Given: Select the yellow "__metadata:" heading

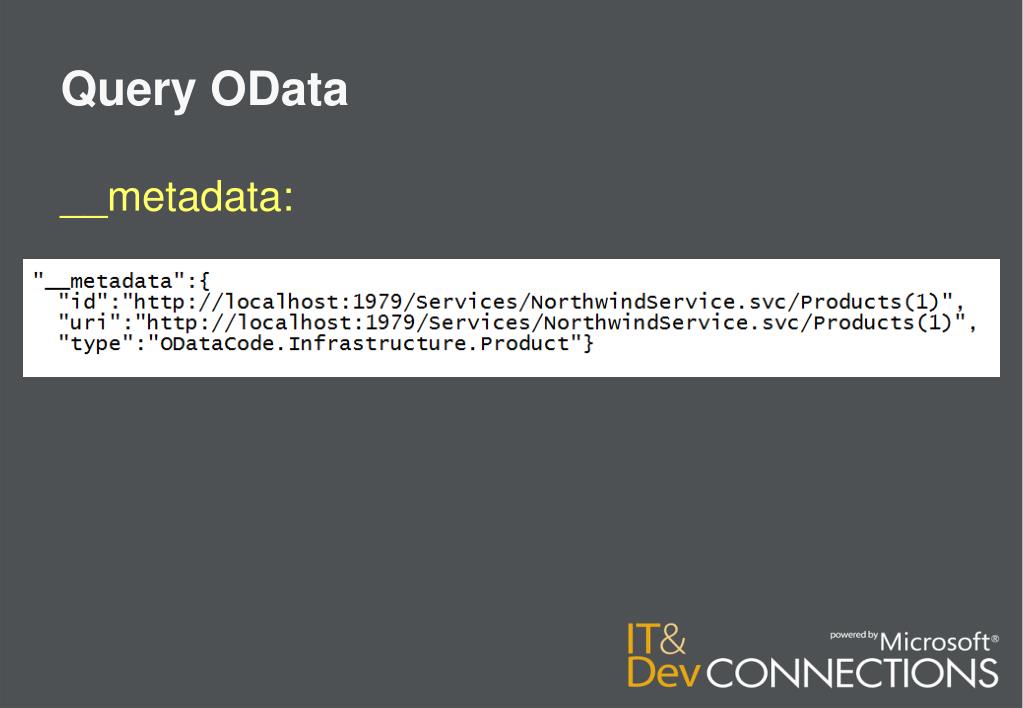Looking at the screenshot, I should [176, 197].
